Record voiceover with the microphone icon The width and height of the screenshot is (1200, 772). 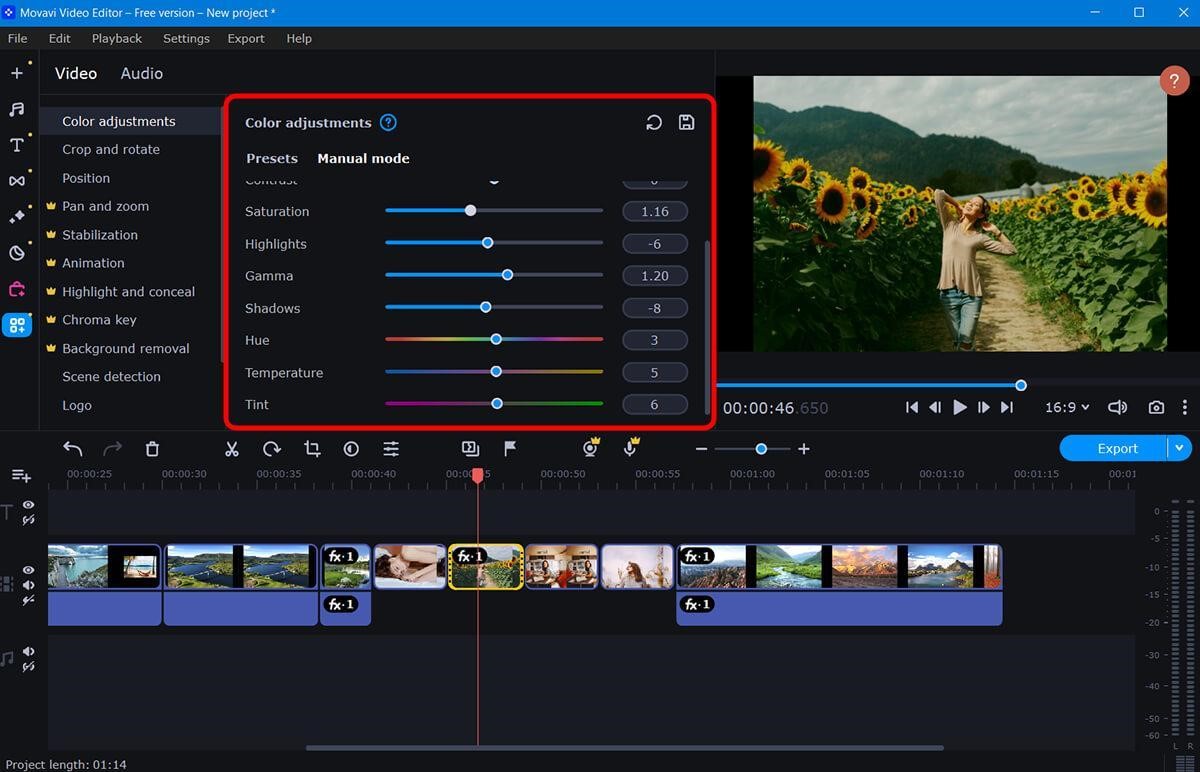click(x=630, y=449)
